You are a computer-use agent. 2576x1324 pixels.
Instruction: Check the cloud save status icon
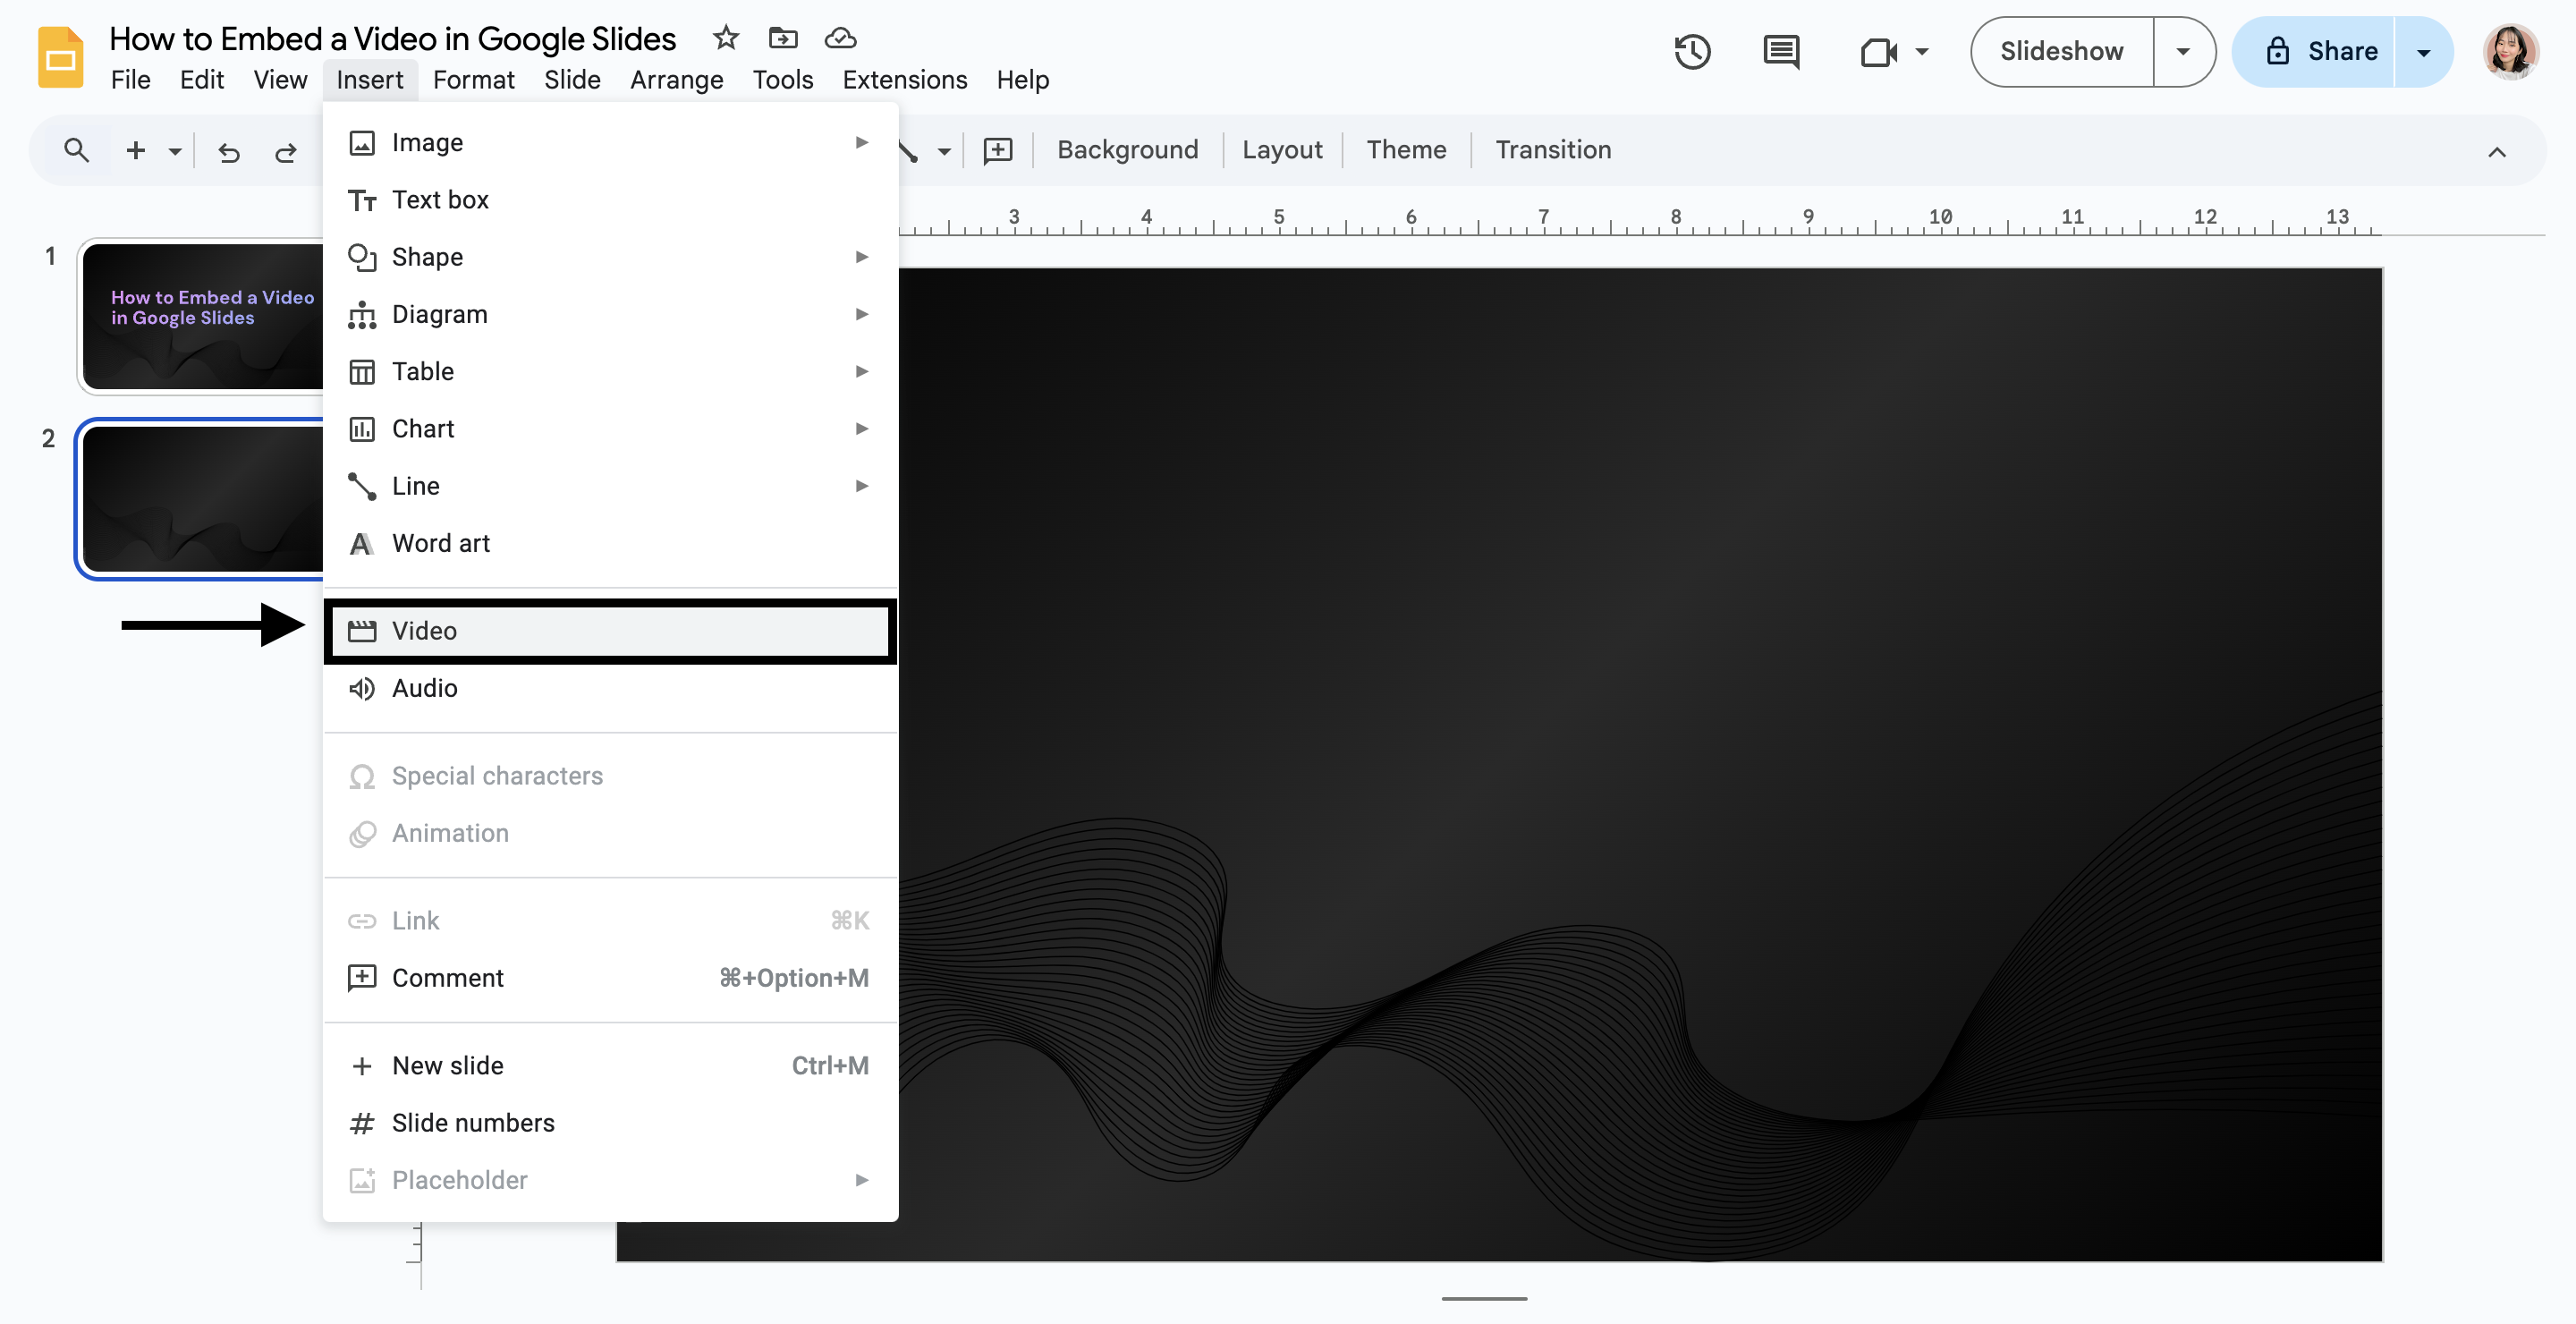pos(840,38)
